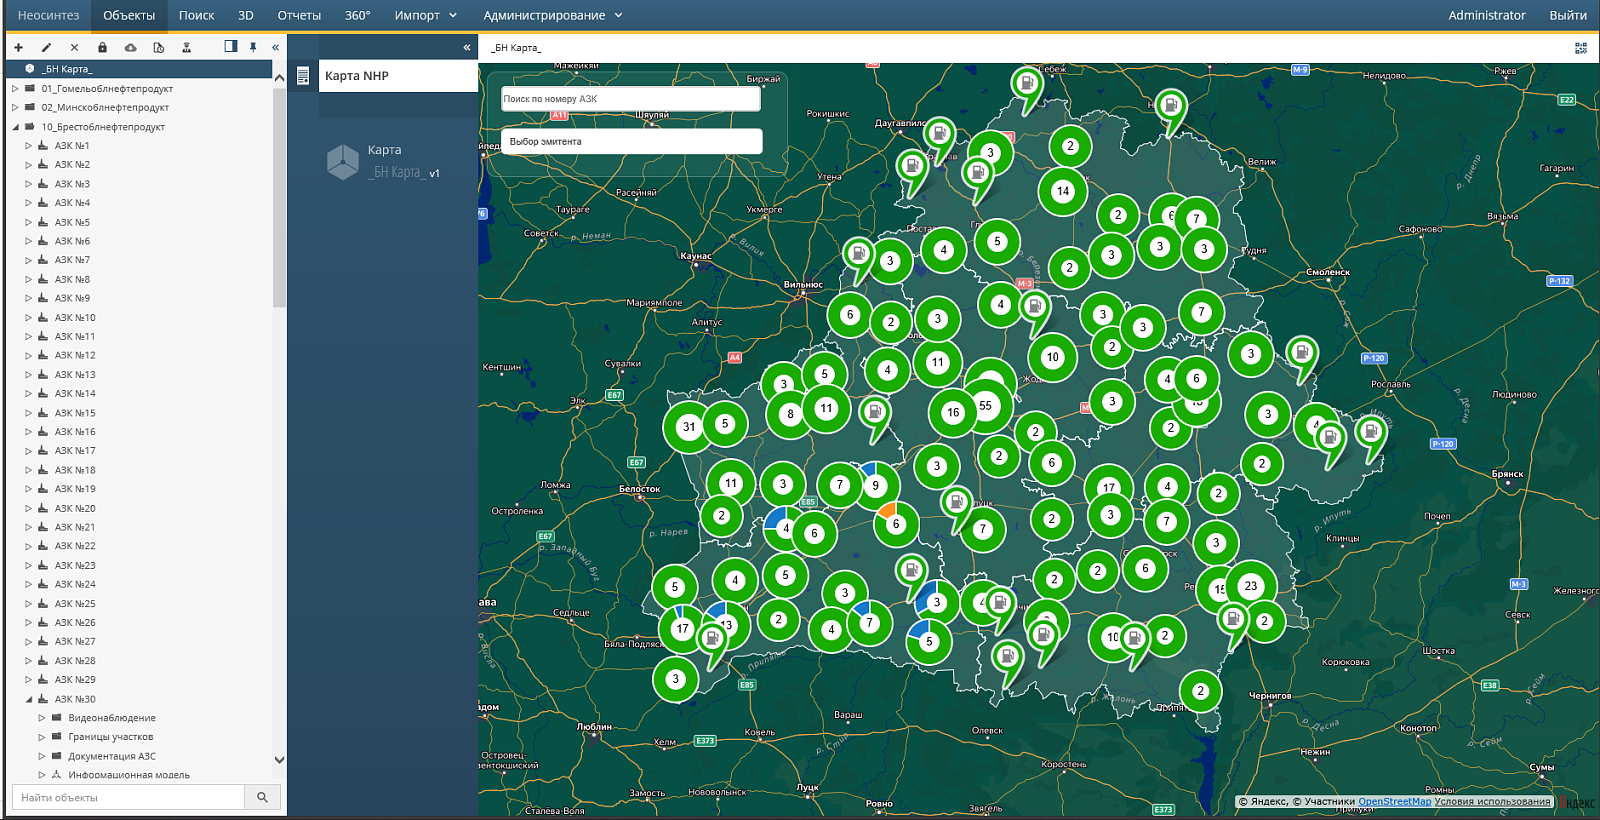Screen dimensions: 1600x820
Task: Click the map cluster marker labeled 55
Action: tap(986, 405)
